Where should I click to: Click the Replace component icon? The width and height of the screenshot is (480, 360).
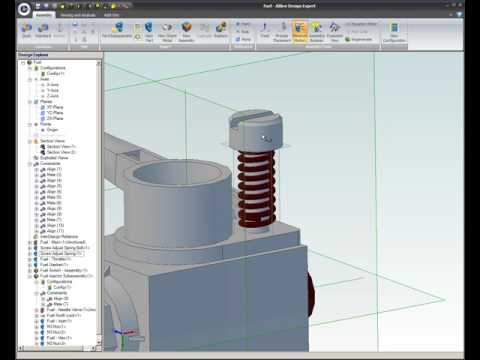pos(221,30)
